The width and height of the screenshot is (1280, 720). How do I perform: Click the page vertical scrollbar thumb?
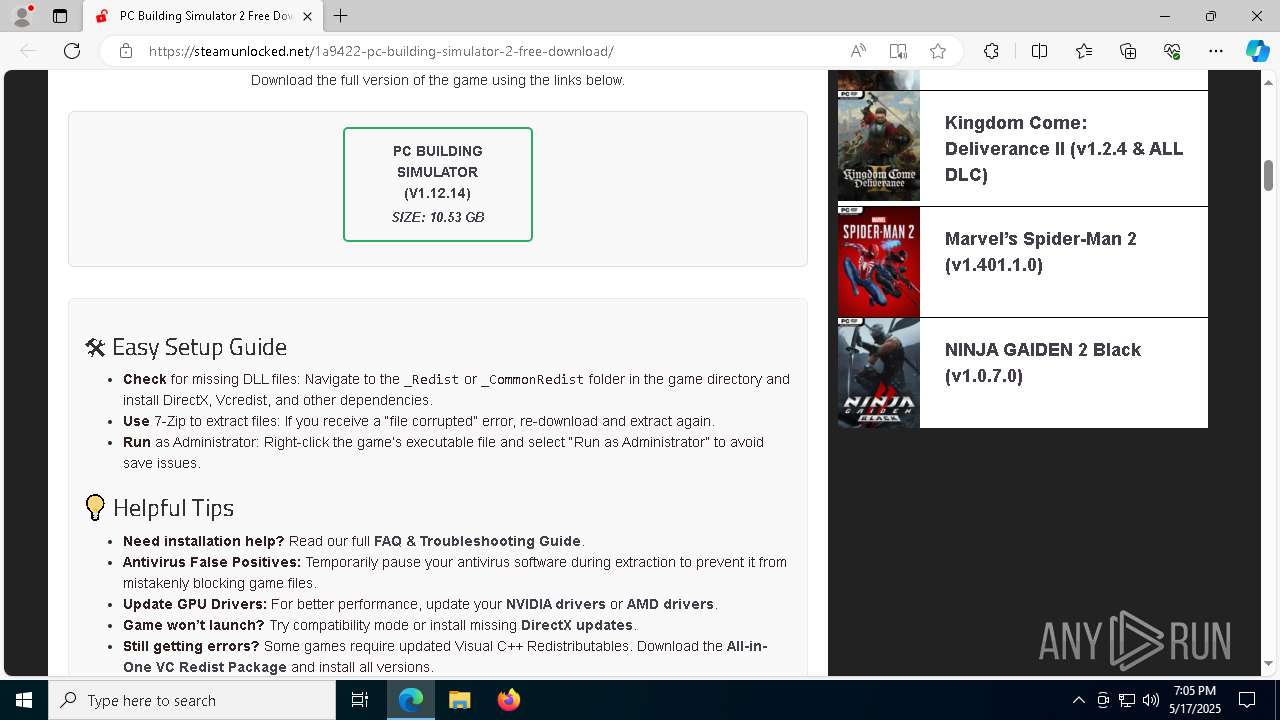coord(1268,175)
